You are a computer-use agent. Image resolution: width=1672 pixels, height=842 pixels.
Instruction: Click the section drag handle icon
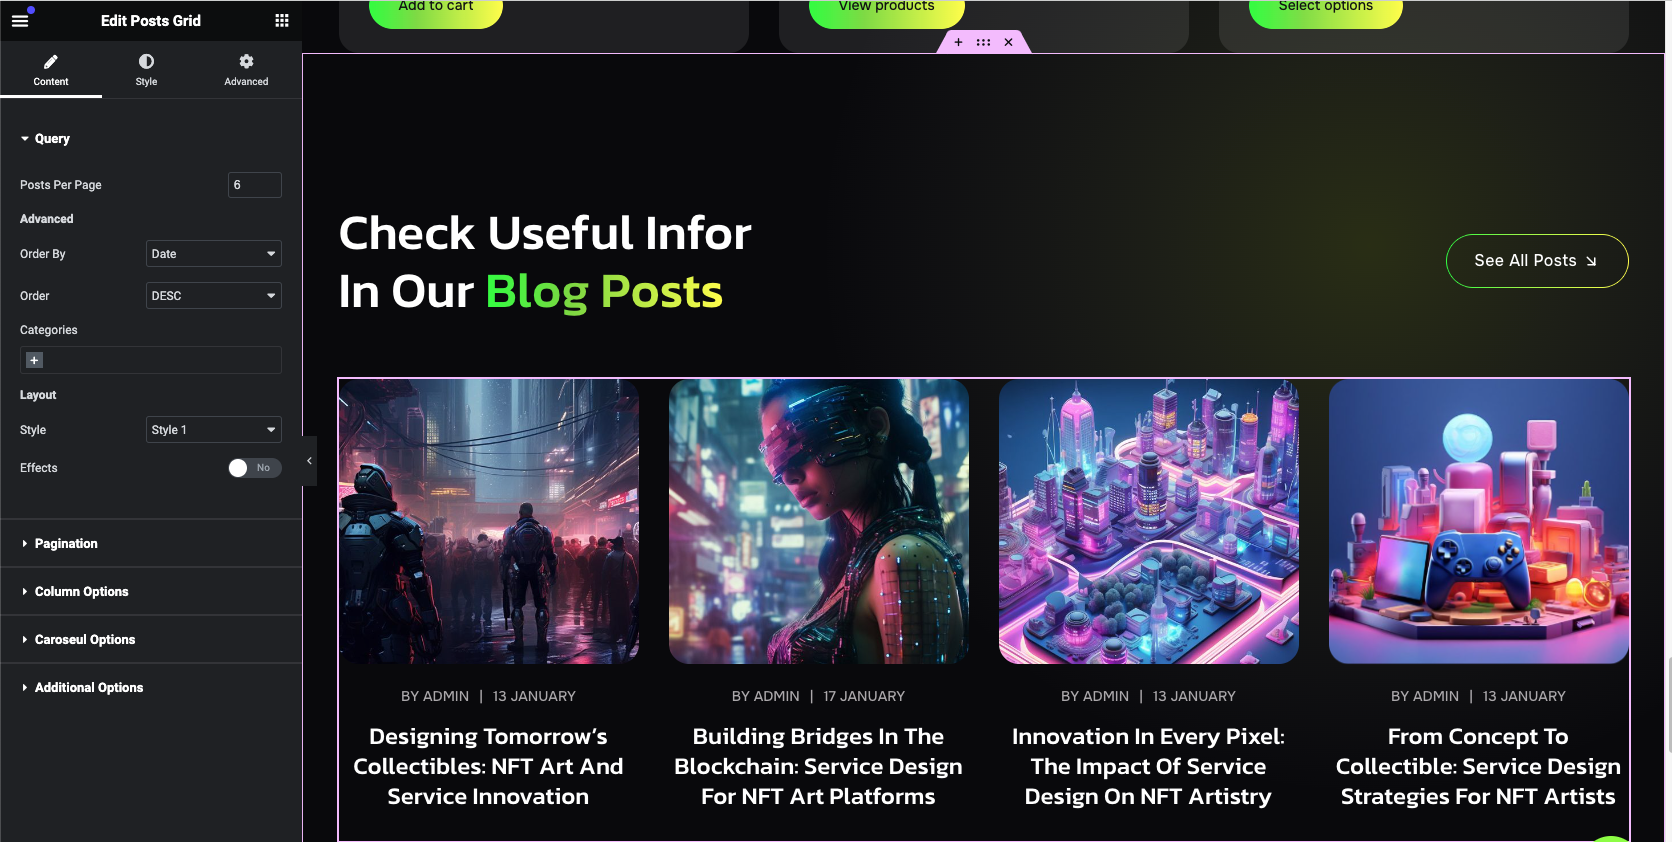(983, 42)
